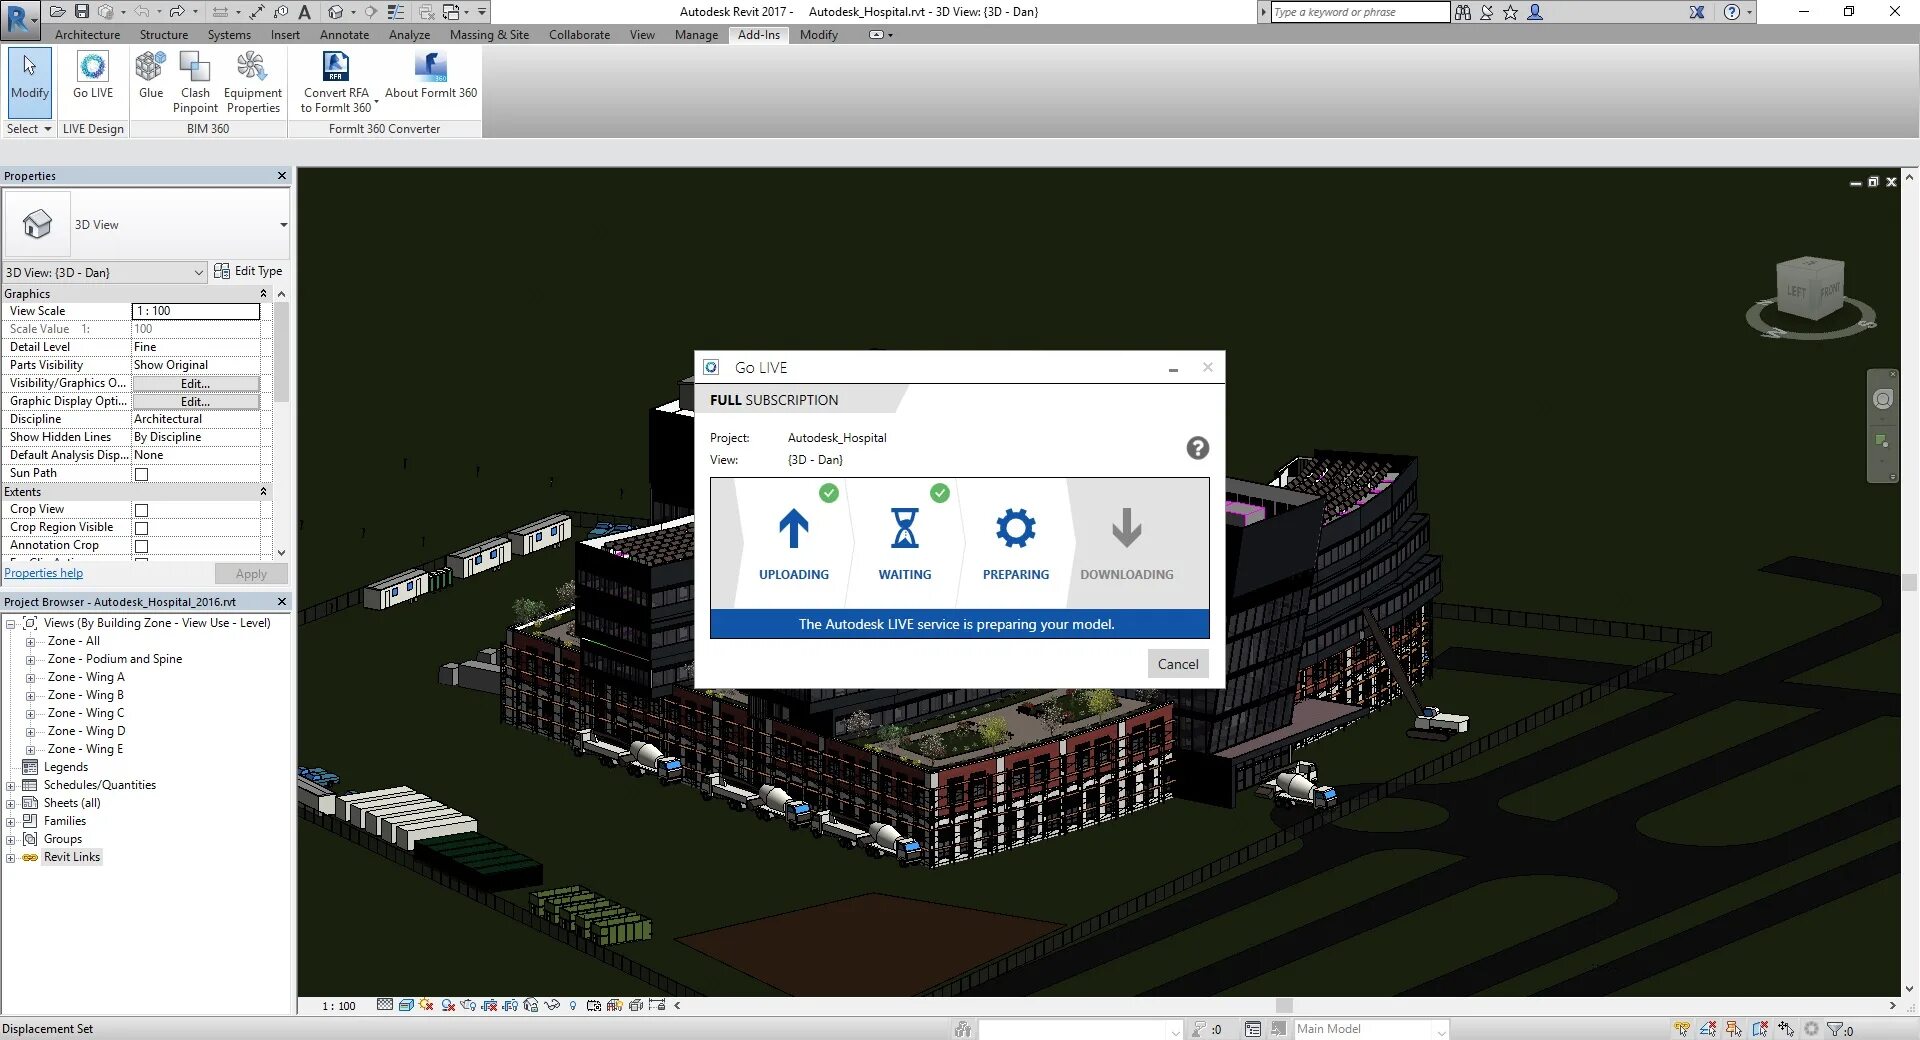
Task: Click the Detail Level icon in view control bar
Action: click(385, 1006)
